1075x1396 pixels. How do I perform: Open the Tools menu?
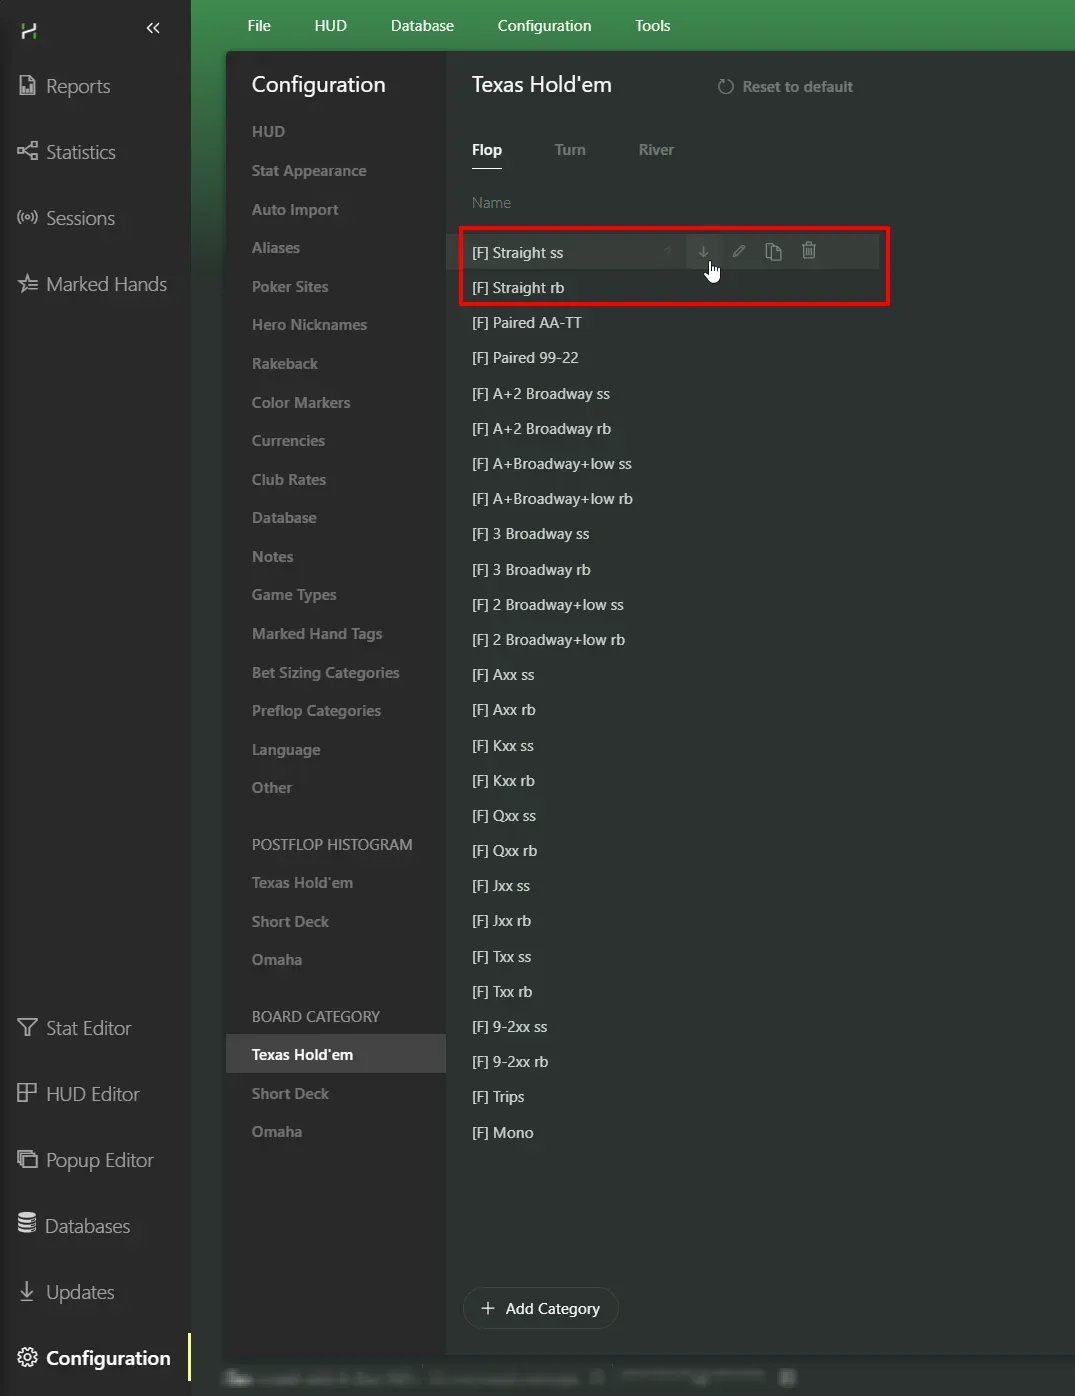point(652,26)
